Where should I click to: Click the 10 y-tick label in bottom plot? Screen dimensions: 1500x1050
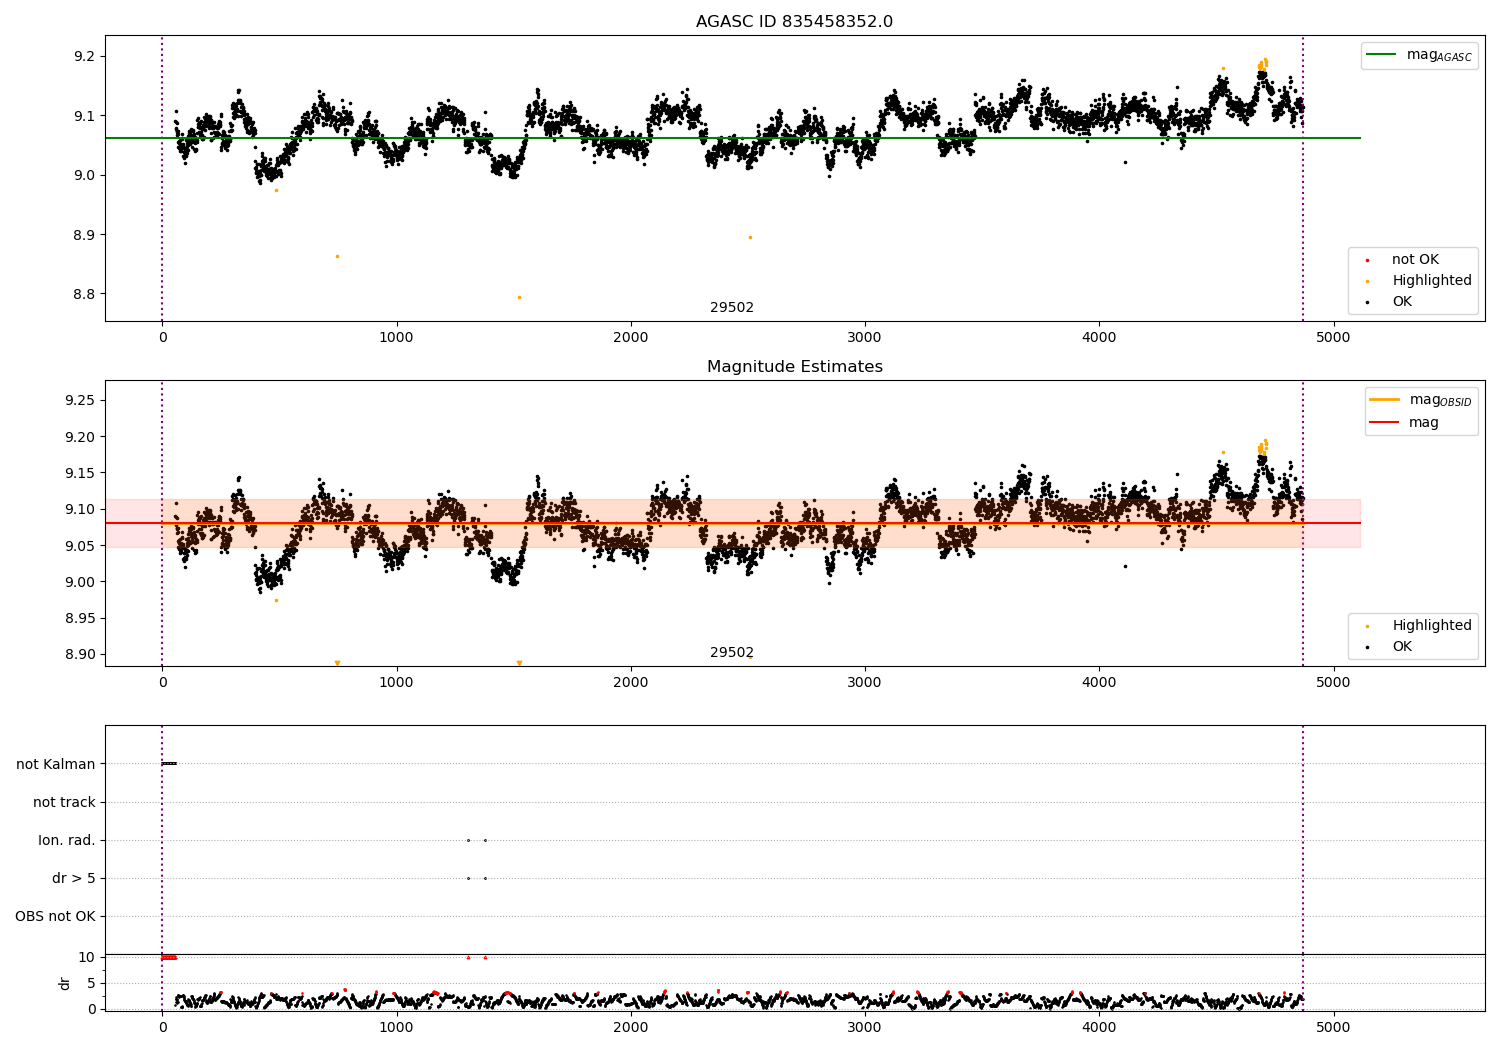click(87, 957)
